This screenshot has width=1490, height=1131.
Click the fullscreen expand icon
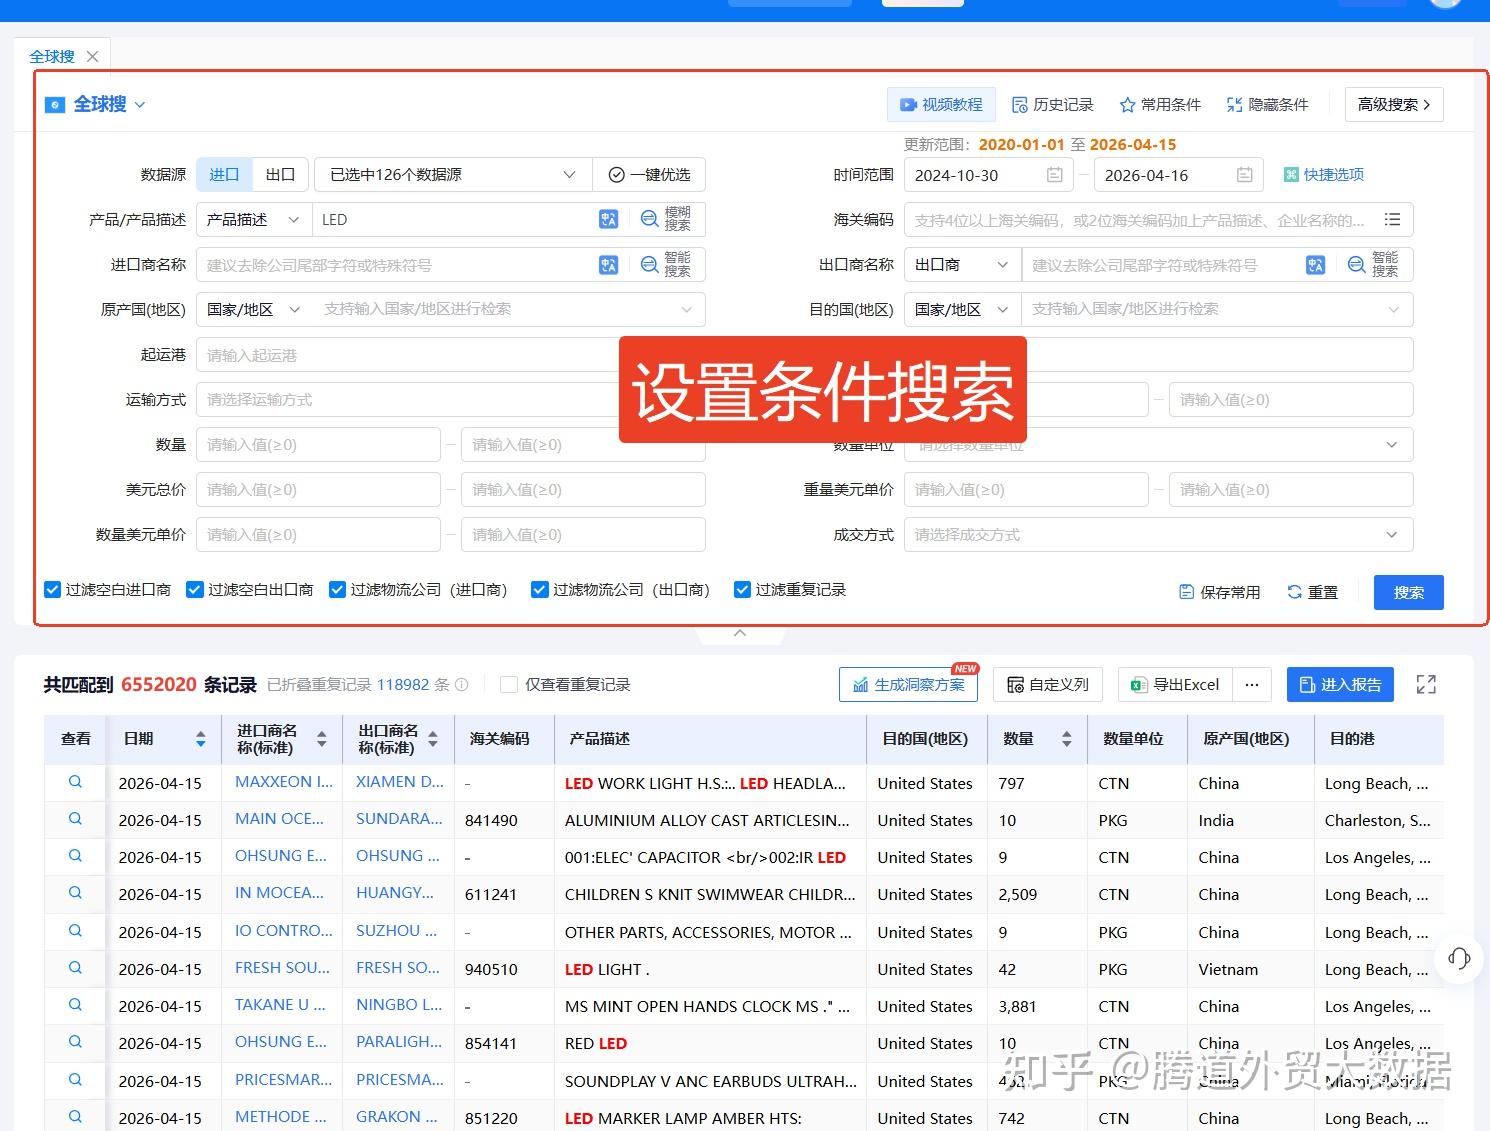click(1426, 685)
